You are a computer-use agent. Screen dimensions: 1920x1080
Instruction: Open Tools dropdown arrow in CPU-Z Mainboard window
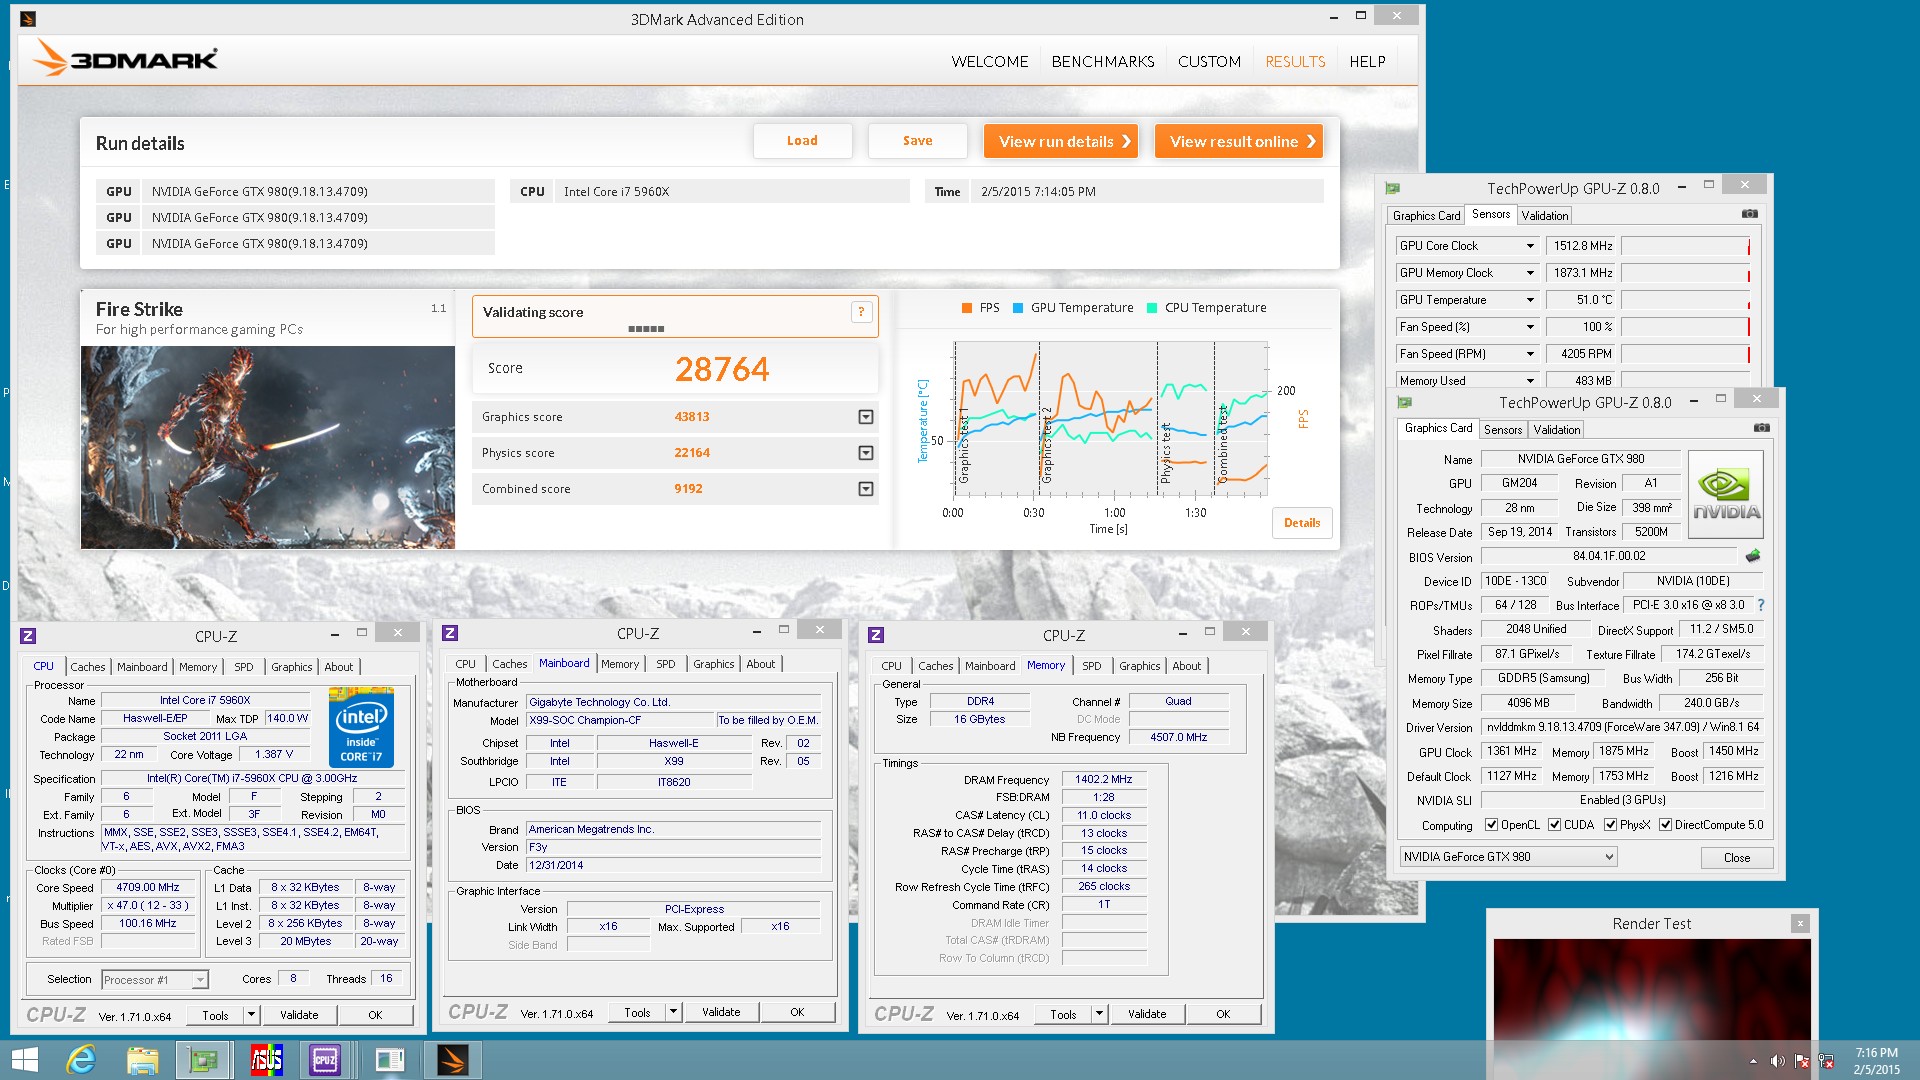point(673,1012)
